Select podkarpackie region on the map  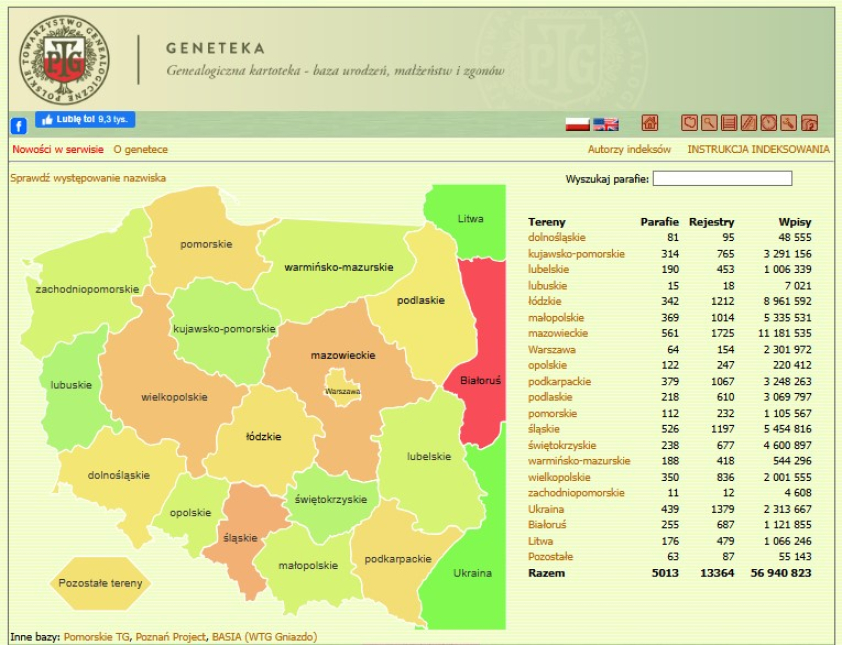click(398, 559)
